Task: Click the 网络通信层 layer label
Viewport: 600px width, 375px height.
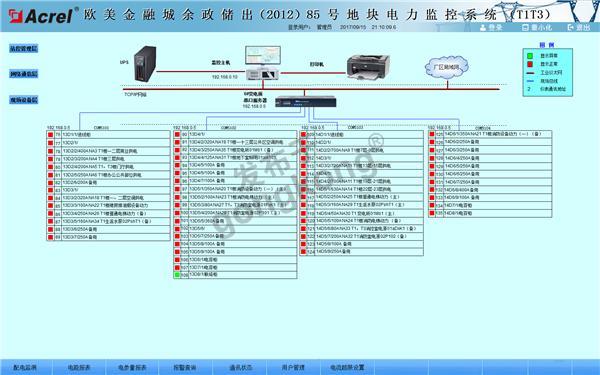Action: [24, 74]
